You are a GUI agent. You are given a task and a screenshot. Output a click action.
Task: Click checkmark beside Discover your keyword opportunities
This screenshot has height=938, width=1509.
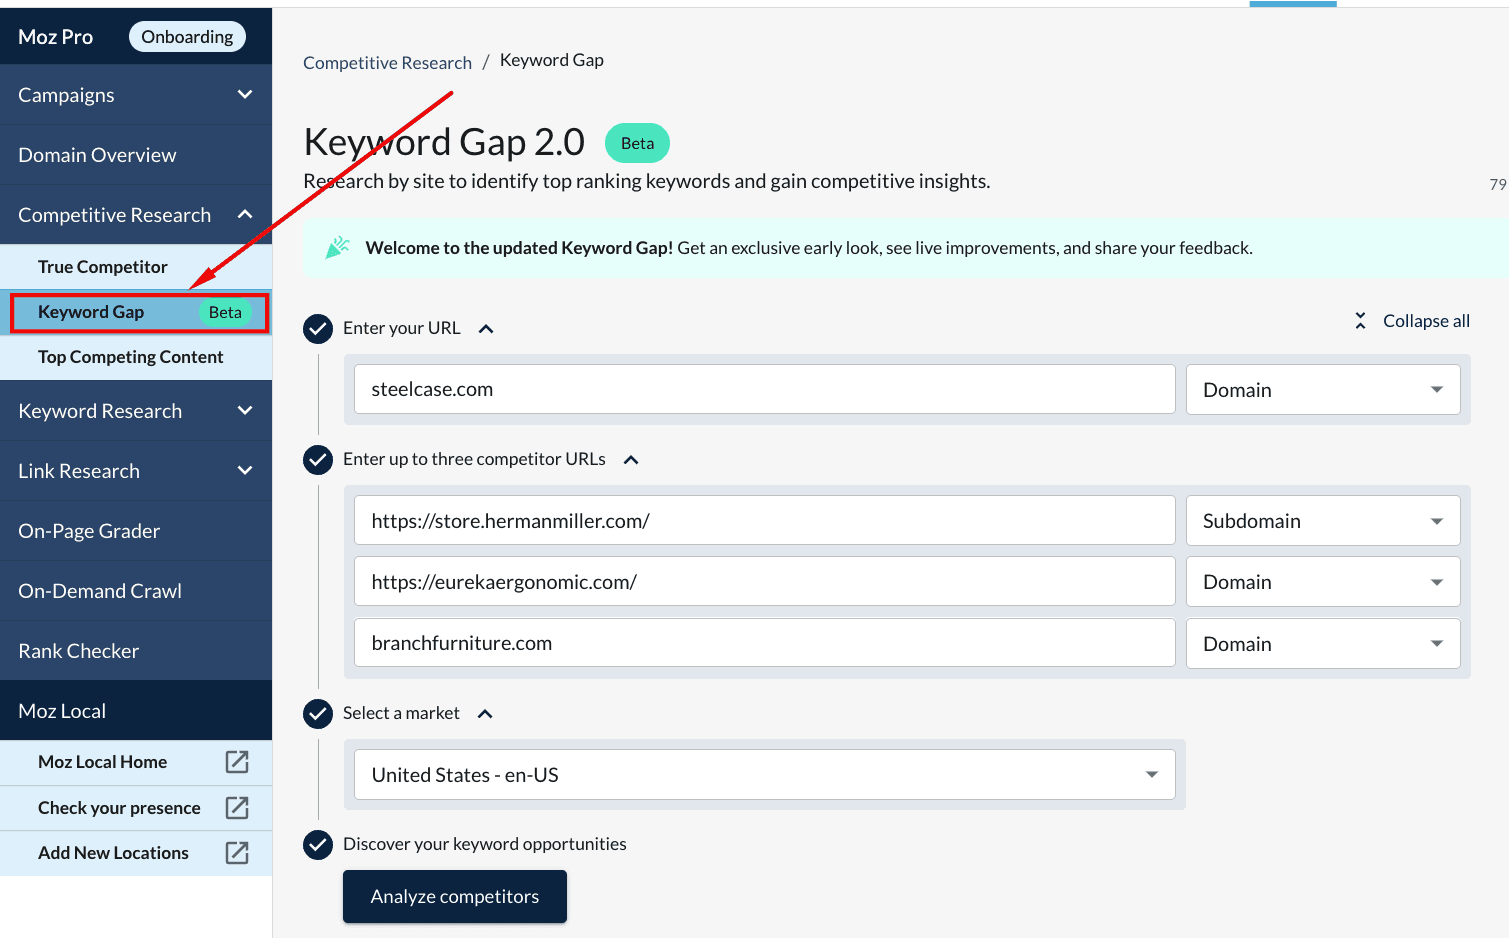click(318, 845)
